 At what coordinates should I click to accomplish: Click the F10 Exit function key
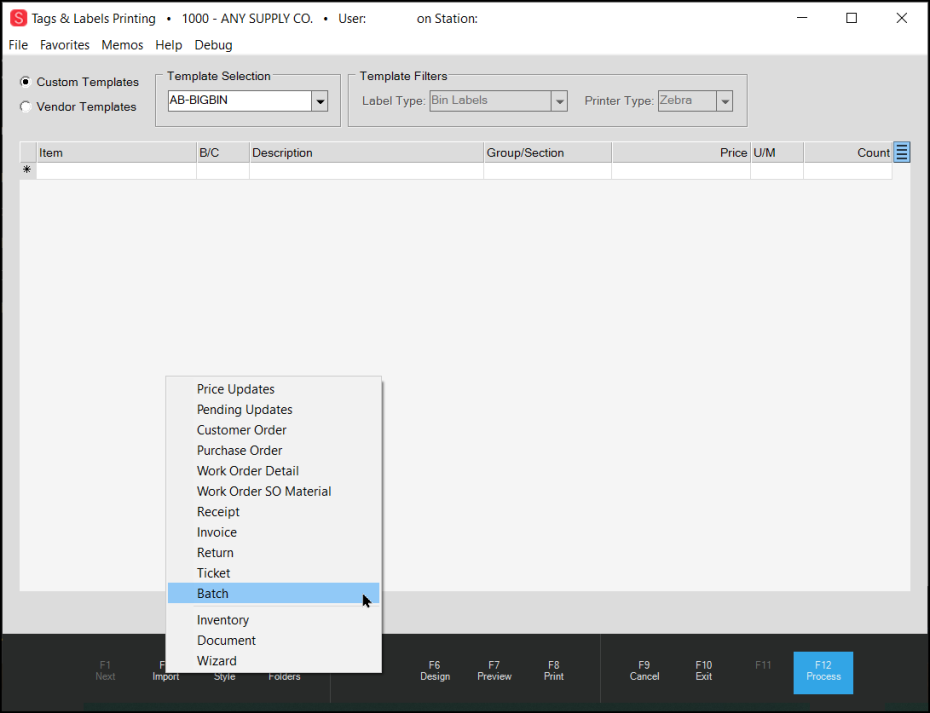(x=704, y=670)
